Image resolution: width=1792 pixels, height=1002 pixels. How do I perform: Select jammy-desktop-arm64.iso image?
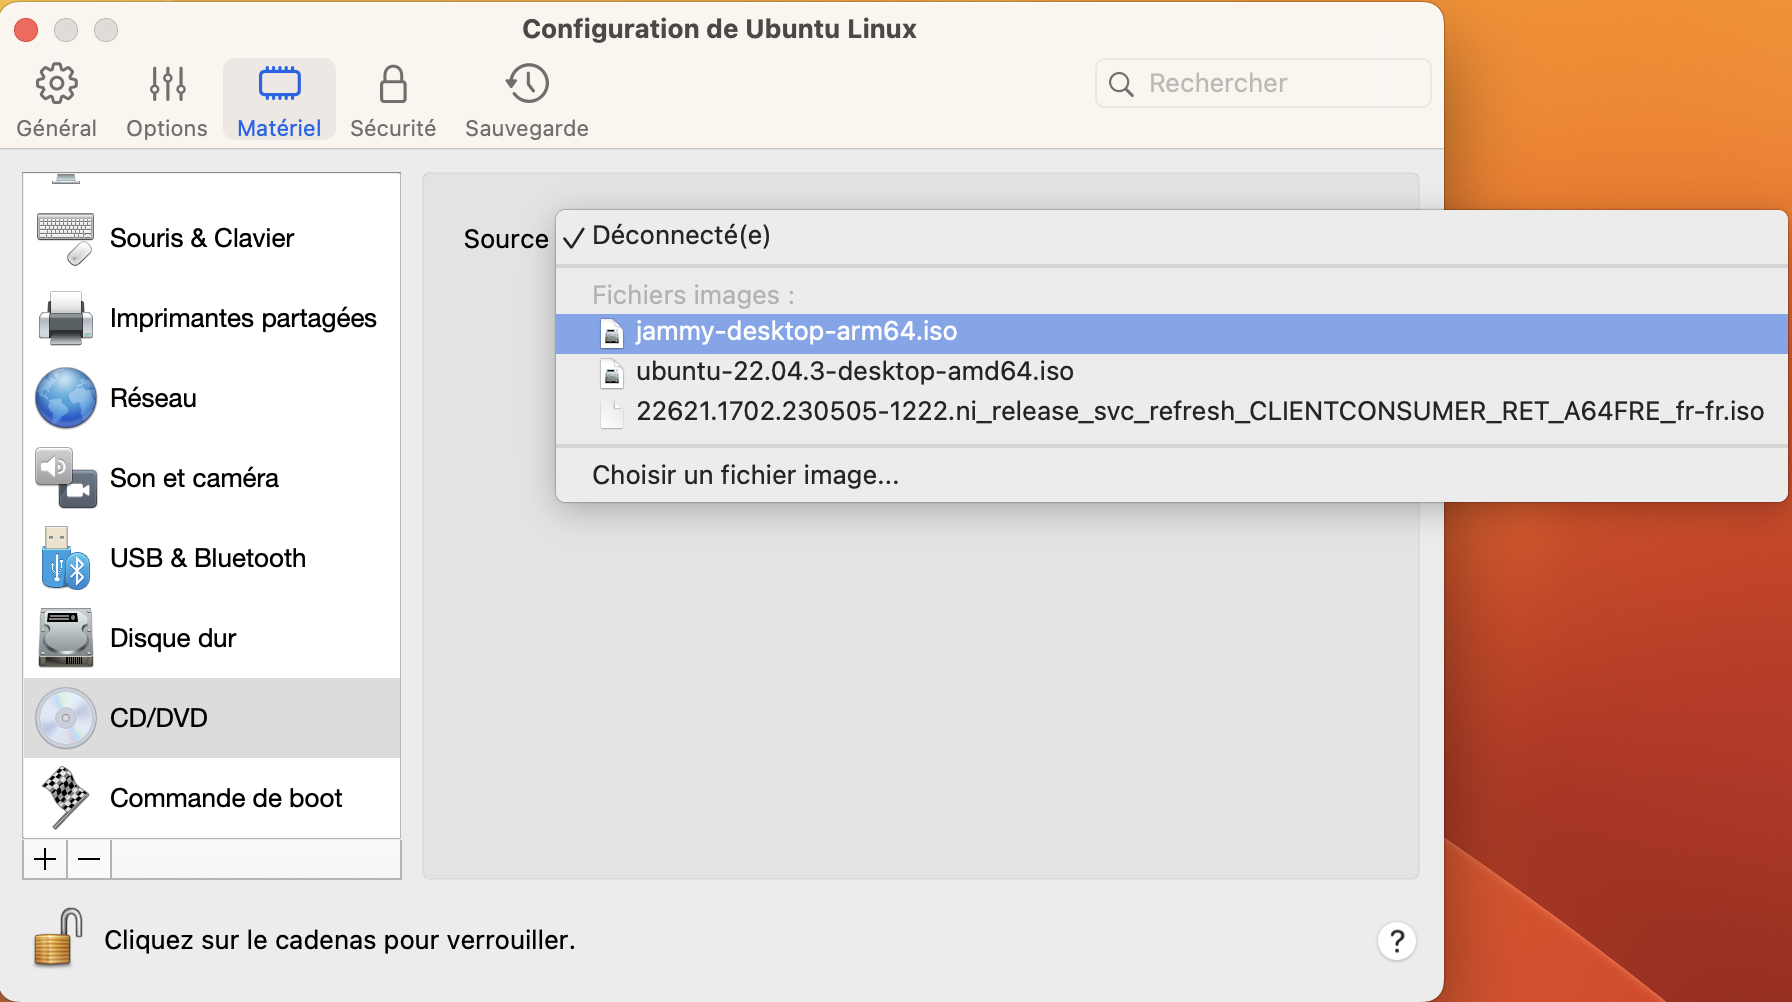[1171, 332]
